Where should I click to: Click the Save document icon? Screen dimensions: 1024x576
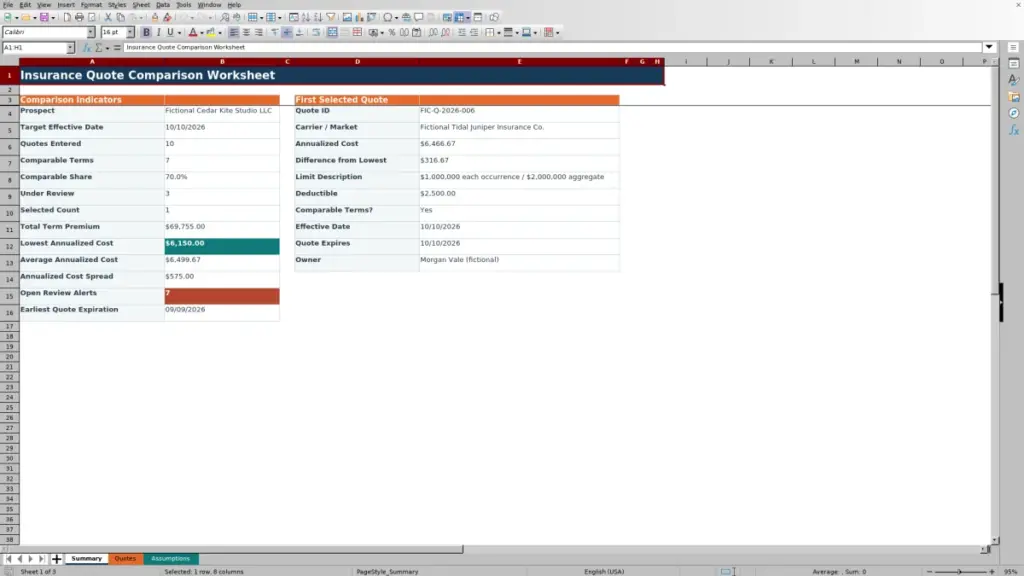tap(44, 17)
